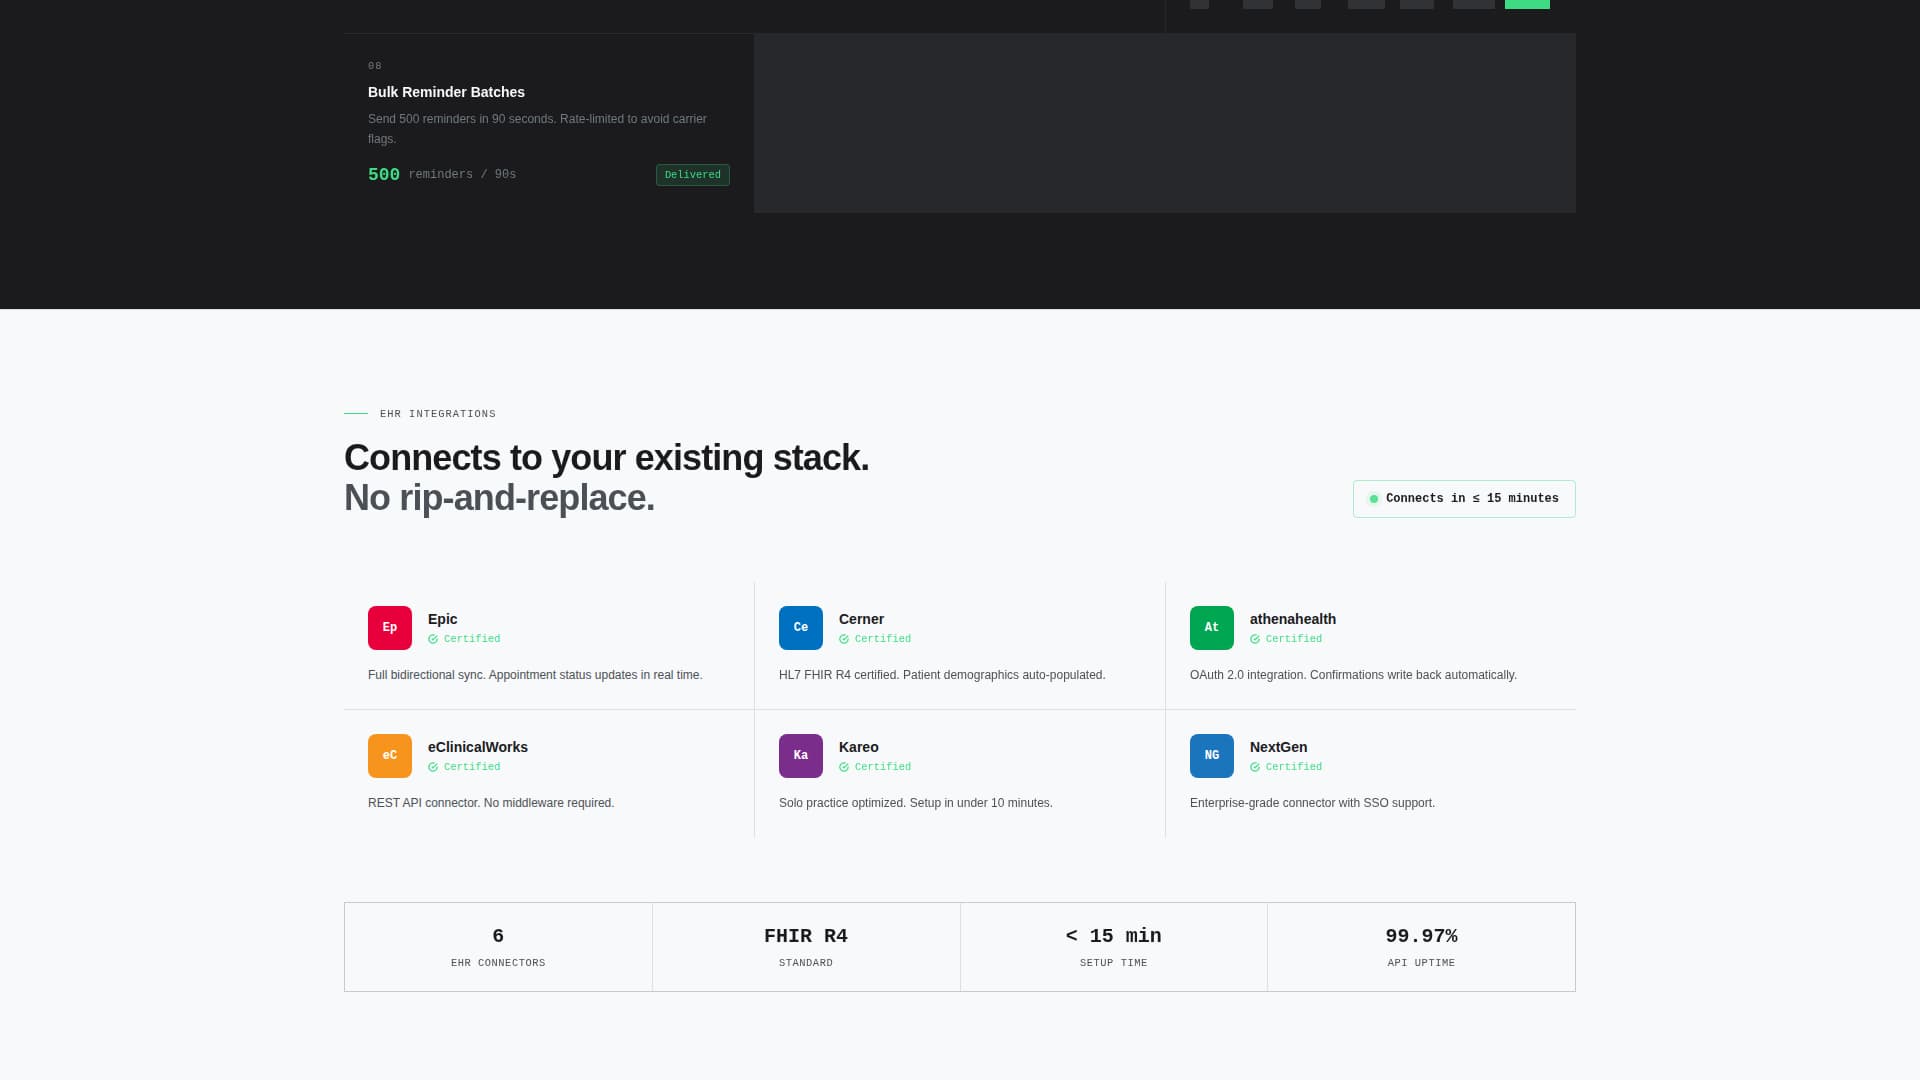Click the Connects in ≤ 15 minutes badge

pos(1464,499)
